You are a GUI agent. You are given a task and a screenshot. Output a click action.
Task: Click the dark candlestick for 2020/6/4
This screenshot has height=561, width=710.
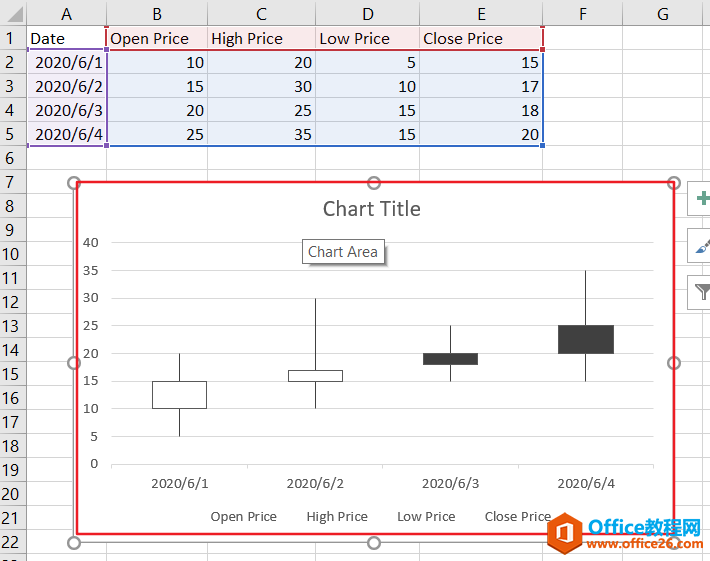[586, 340]
